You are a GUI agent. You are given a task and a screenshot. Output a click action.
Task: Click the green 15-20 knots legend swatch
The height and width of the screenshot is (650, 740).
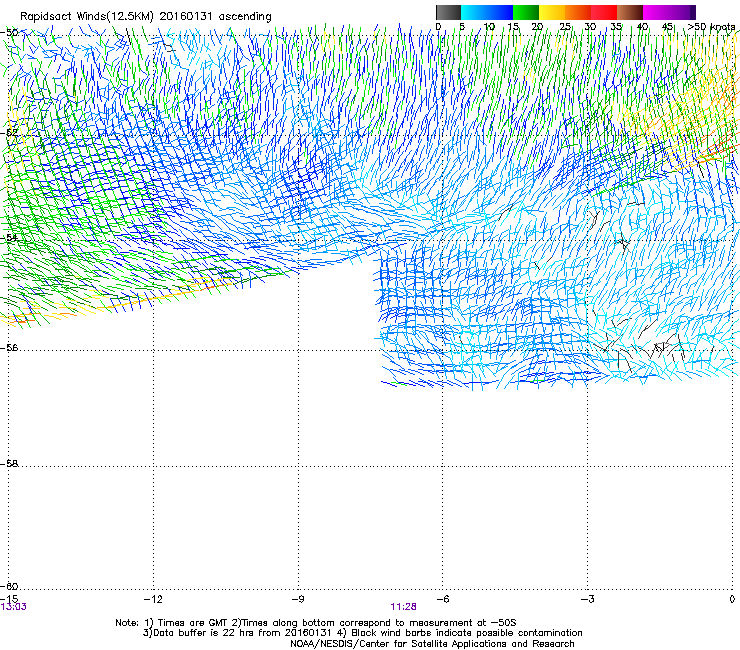coord(526,12)
